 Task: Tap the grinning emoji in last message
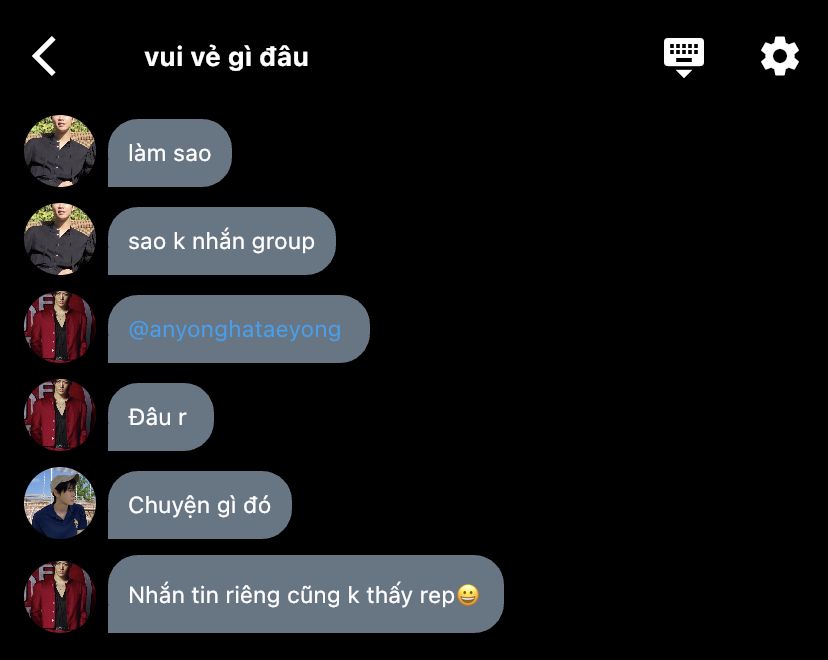coord(467,595)
